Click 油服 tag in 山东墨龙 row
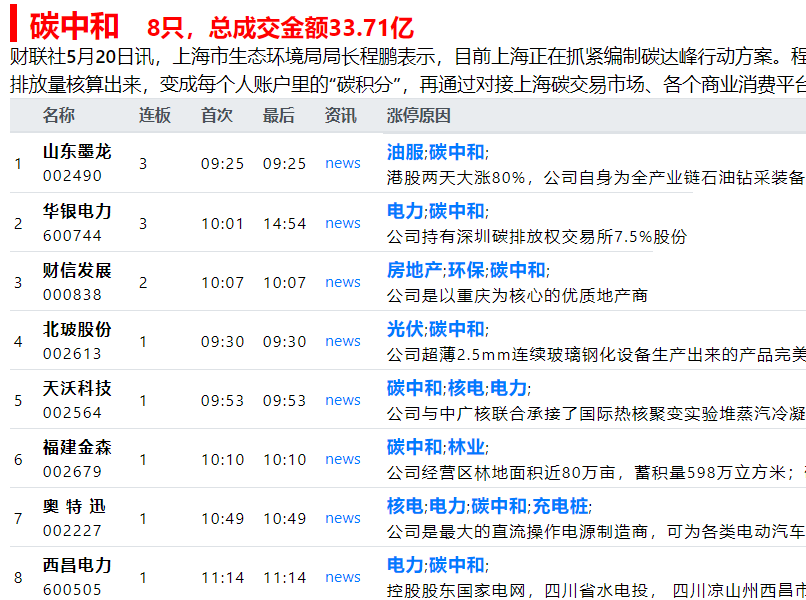 [x=405, y=152]
